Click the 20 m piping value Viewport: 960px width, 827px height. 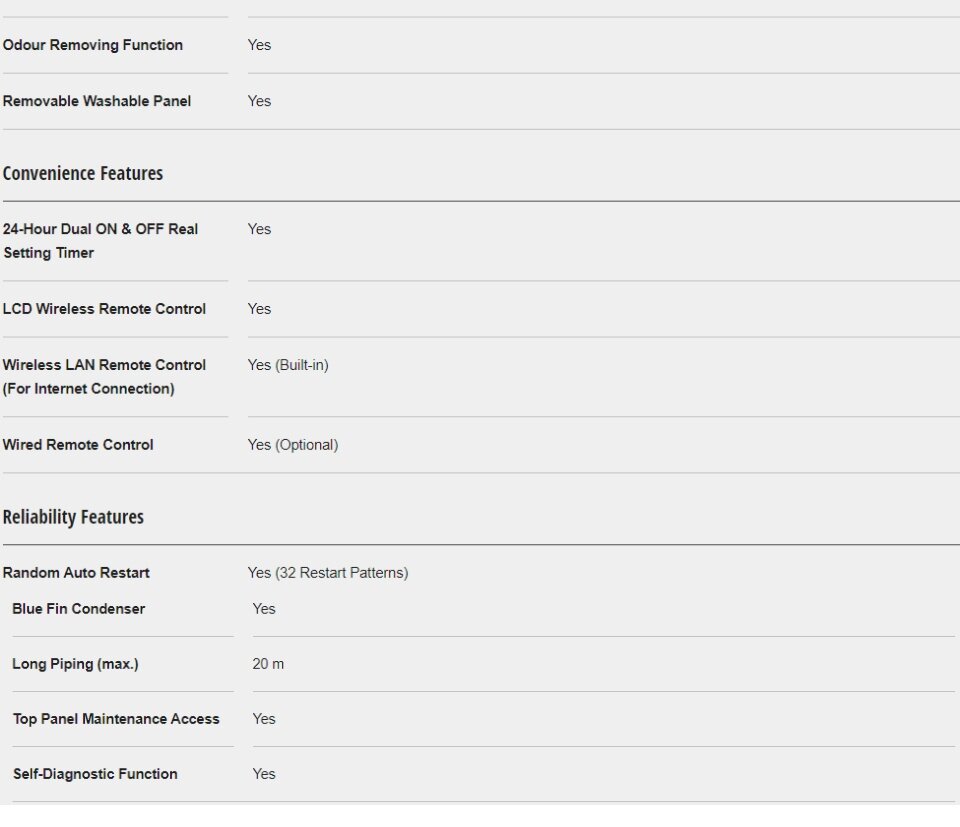268,664
